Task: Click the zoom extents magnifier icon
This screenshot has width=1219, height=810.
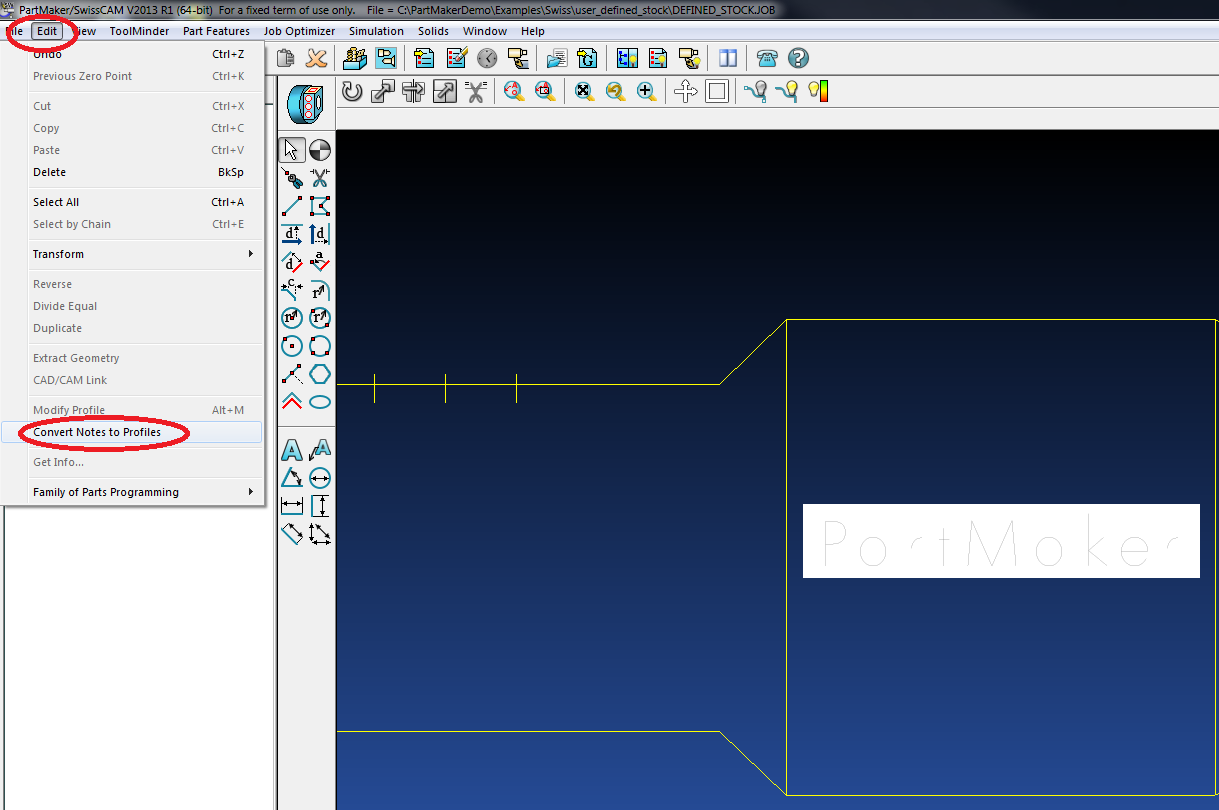Action: (584, 92)
